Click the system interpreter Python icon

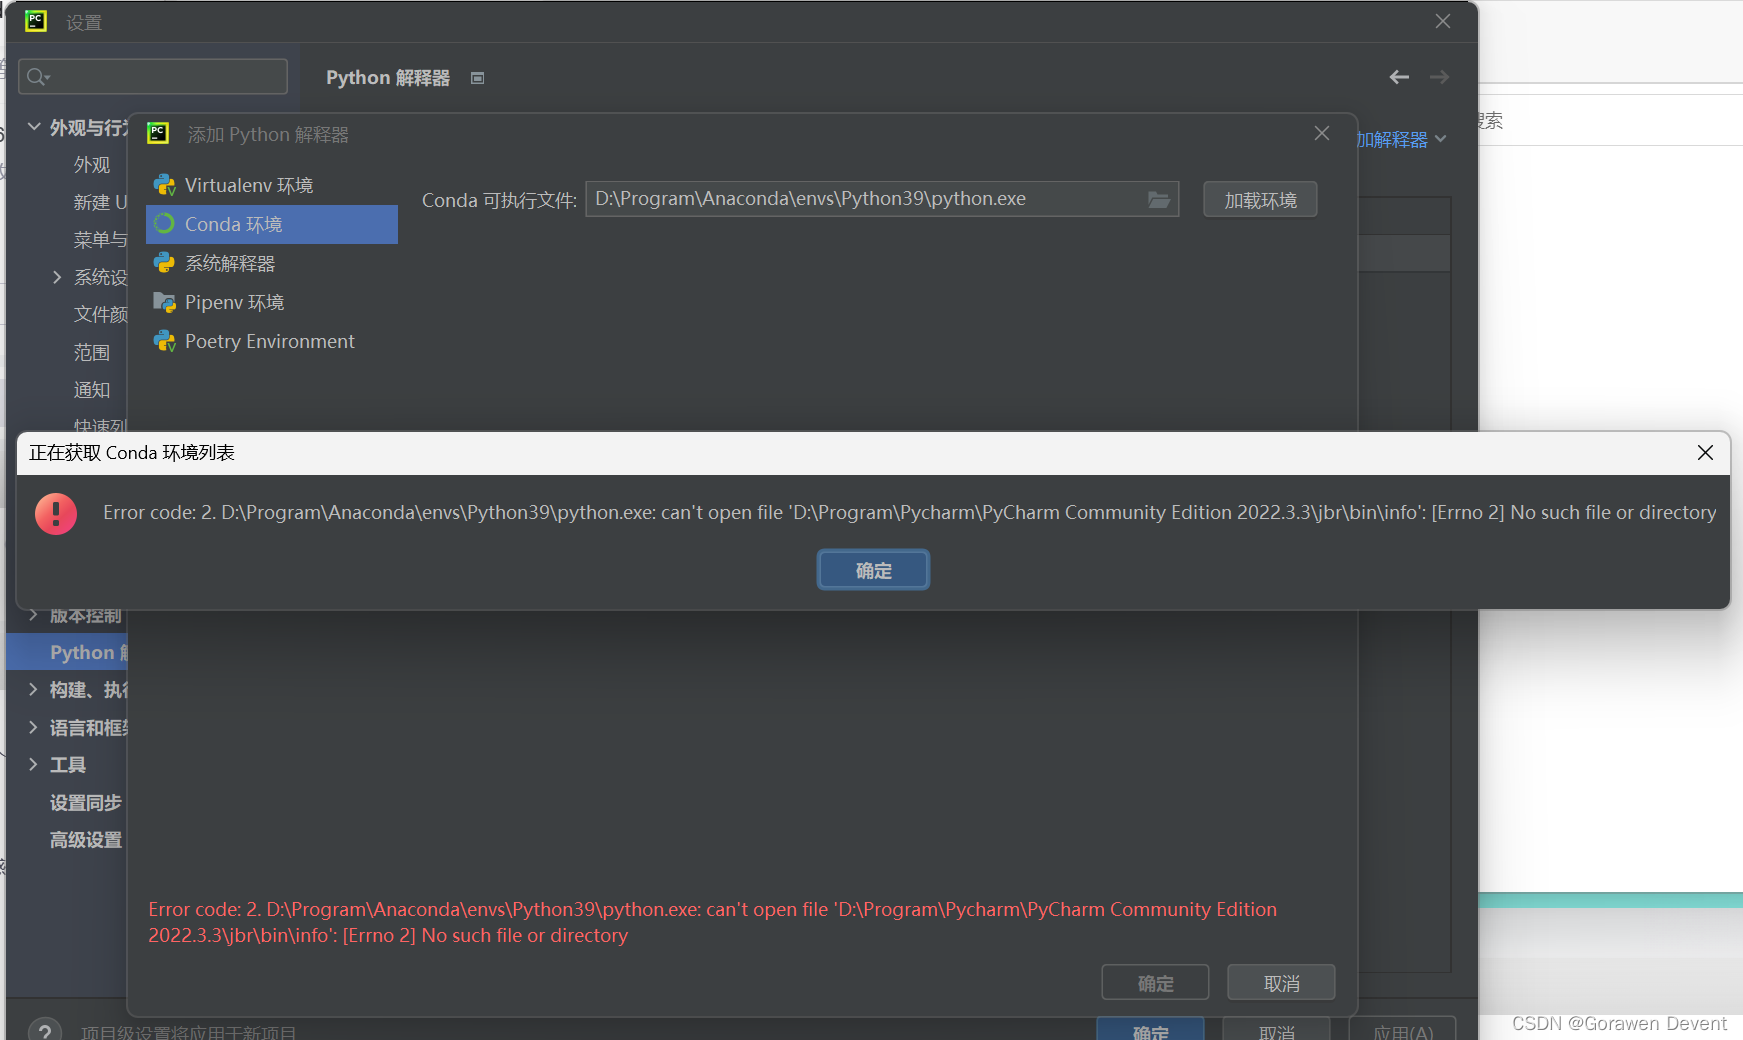point(165,263)
